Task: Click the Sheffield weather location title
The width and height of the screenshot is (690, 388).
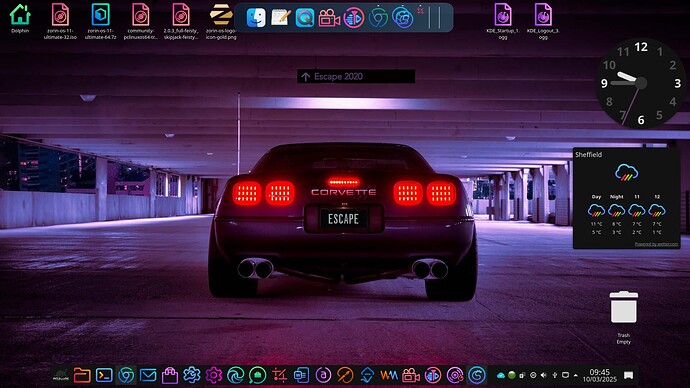Action: point(588,154)
